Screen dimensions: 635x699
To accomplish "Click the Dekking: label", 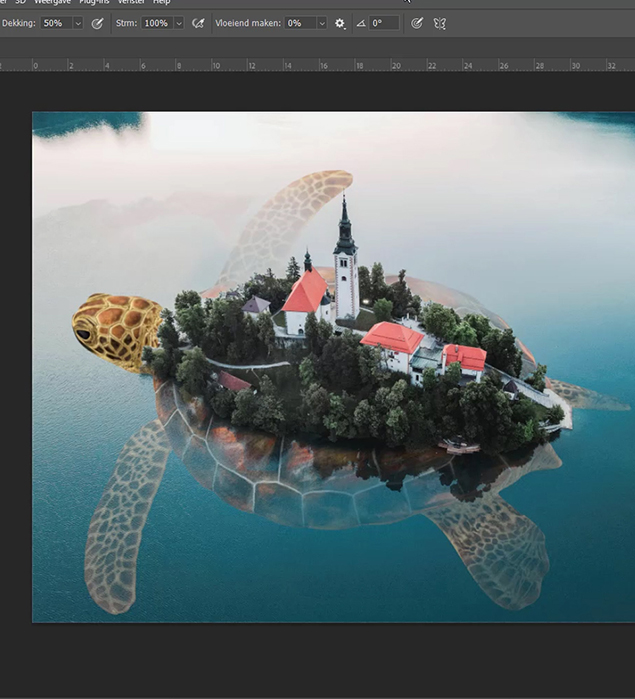I will coord(19,23).
